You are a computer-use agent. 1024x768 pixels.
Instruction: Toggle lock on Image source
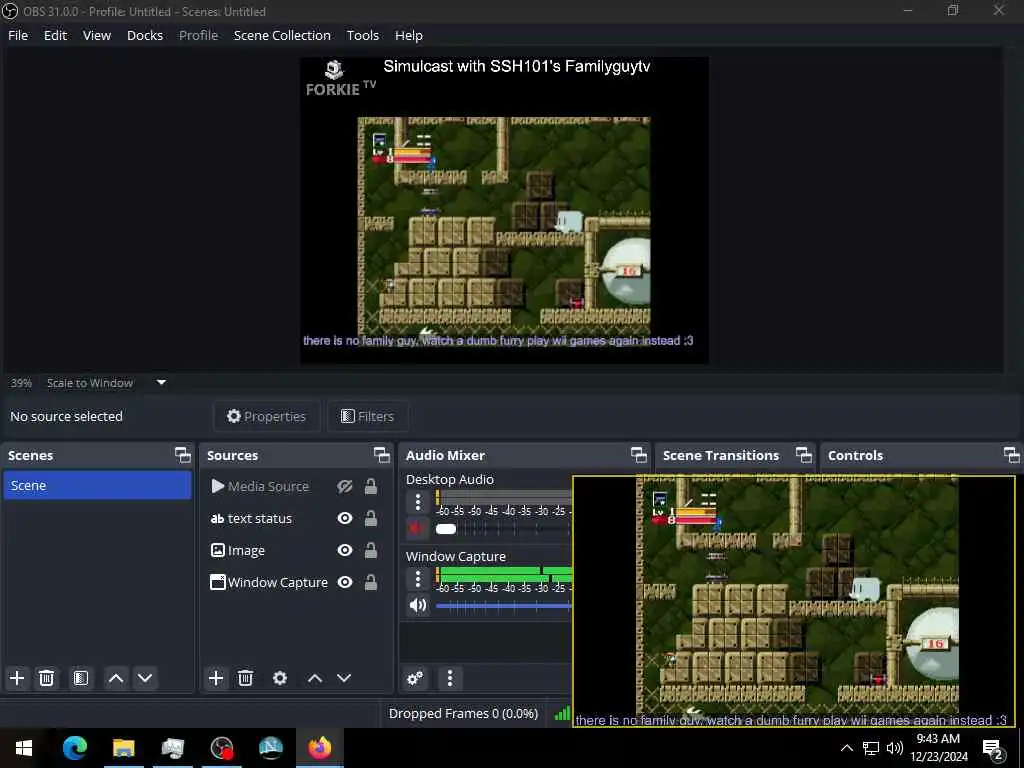pyautogui.click(x=370, y=550)
